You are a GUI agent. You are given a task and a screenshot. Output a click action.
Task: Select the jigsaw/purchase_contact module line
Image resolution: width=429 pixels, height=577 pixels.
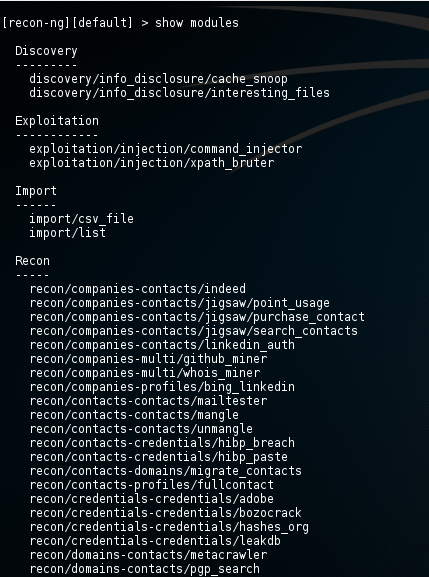click(x=197, y=316)
